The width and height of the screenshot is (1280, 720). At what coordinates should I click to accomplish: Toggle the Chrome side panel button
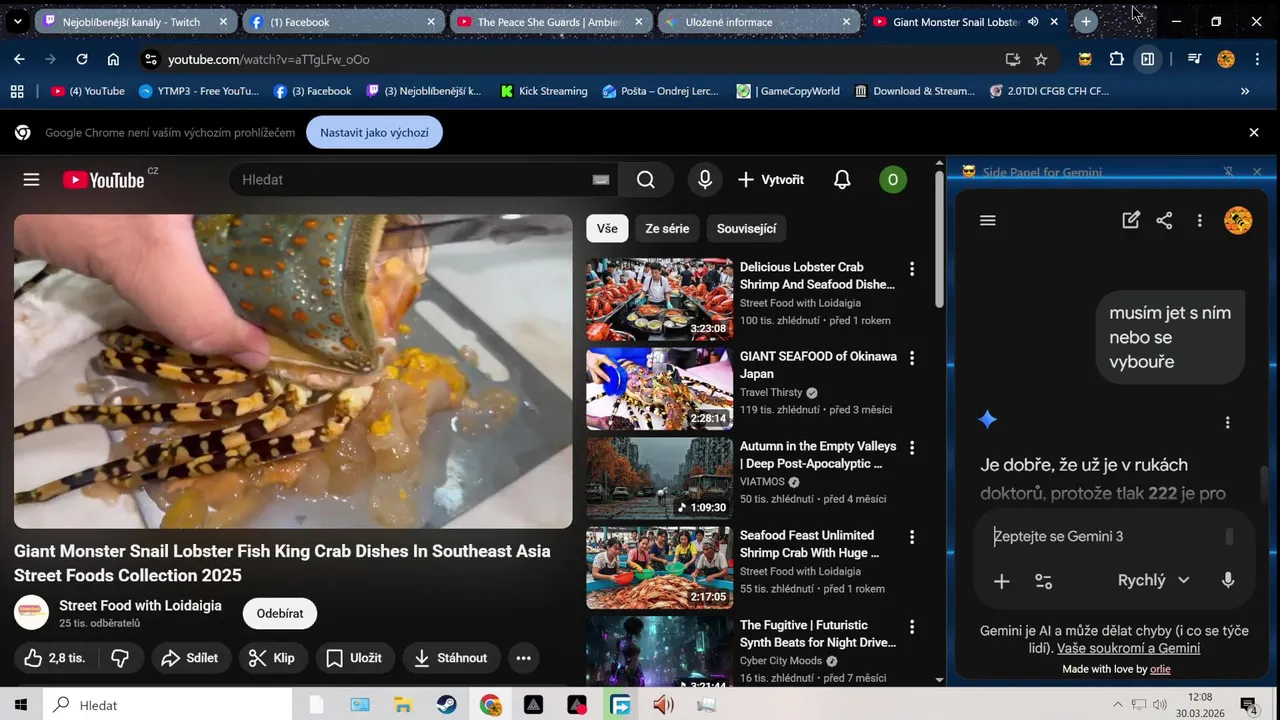coord(1148,59)
